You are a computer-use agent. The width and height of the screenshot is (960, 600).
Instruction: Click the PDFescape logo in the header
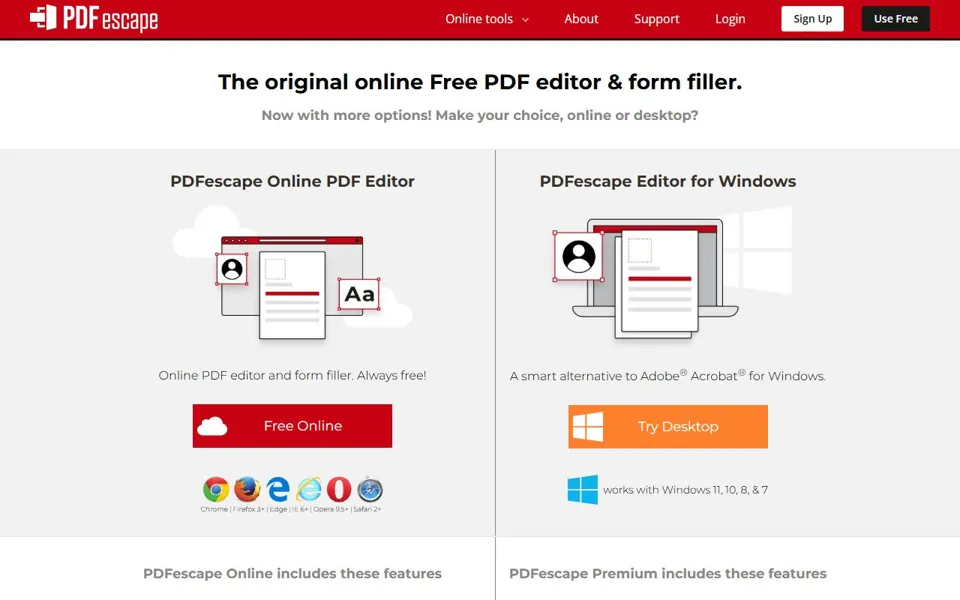94,18
